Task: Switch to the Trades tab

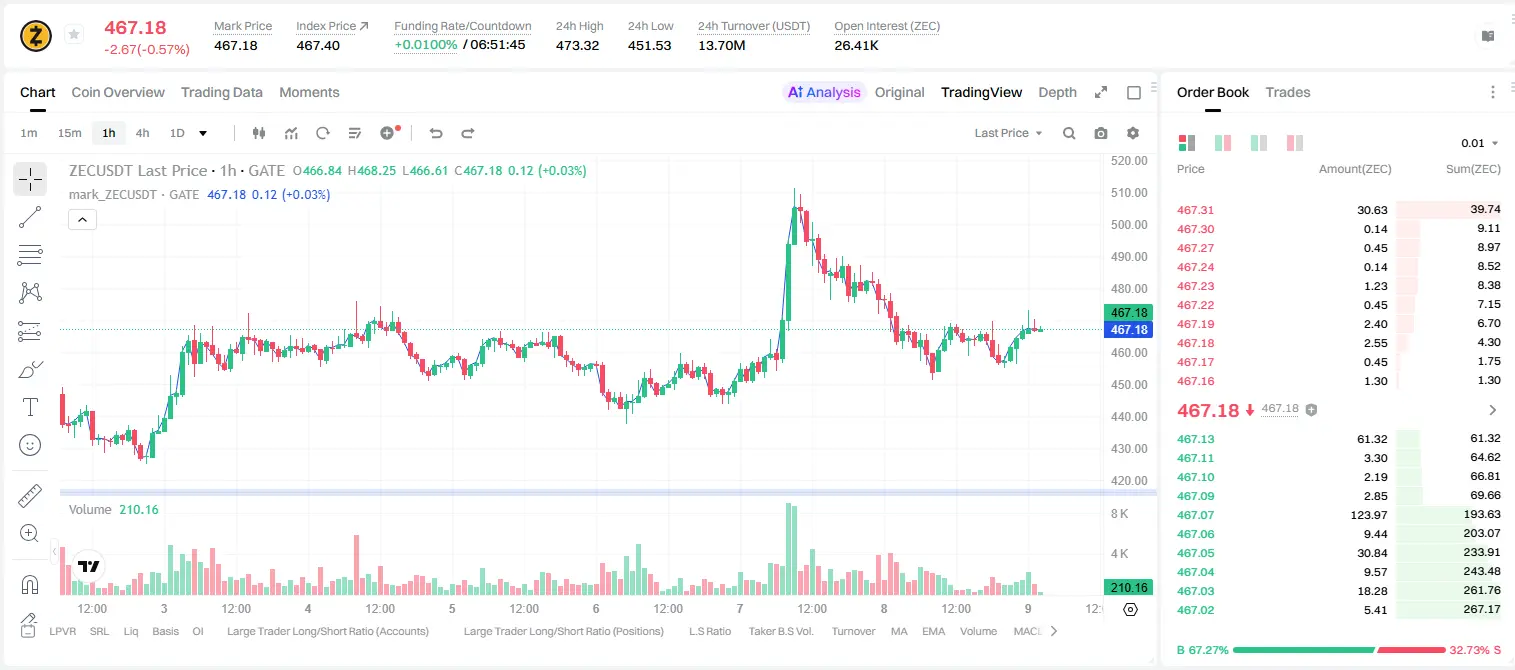Action: (1287, 92)
